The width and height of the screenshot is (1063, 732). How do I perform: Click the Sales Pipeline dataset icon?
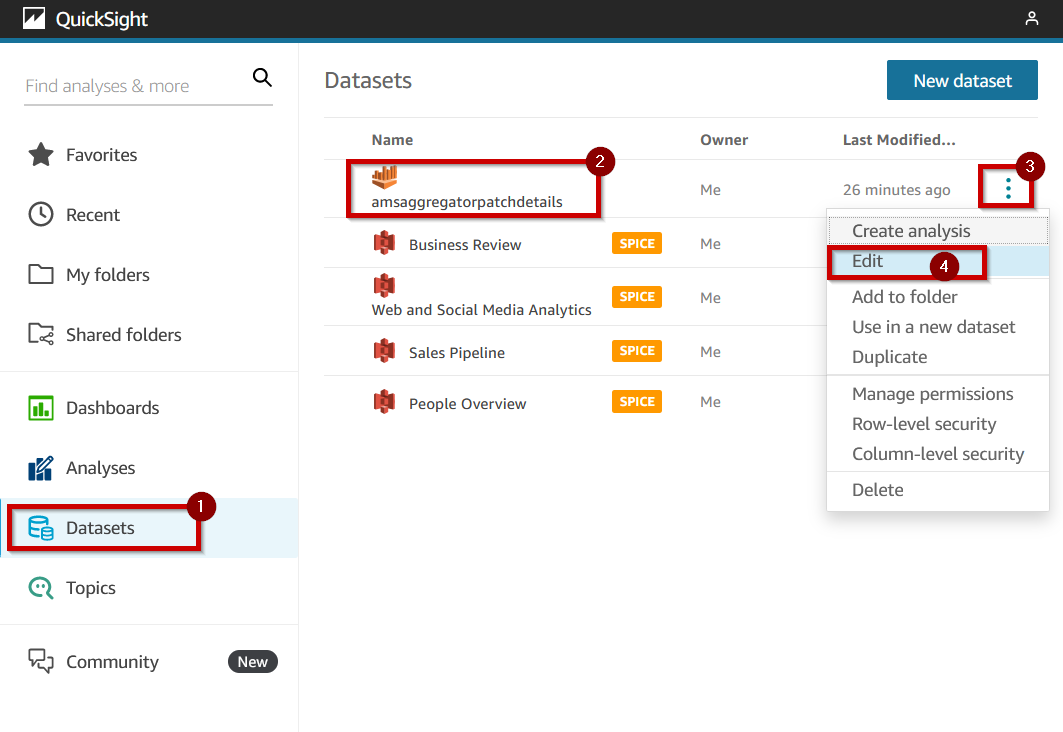pos(384,350)
